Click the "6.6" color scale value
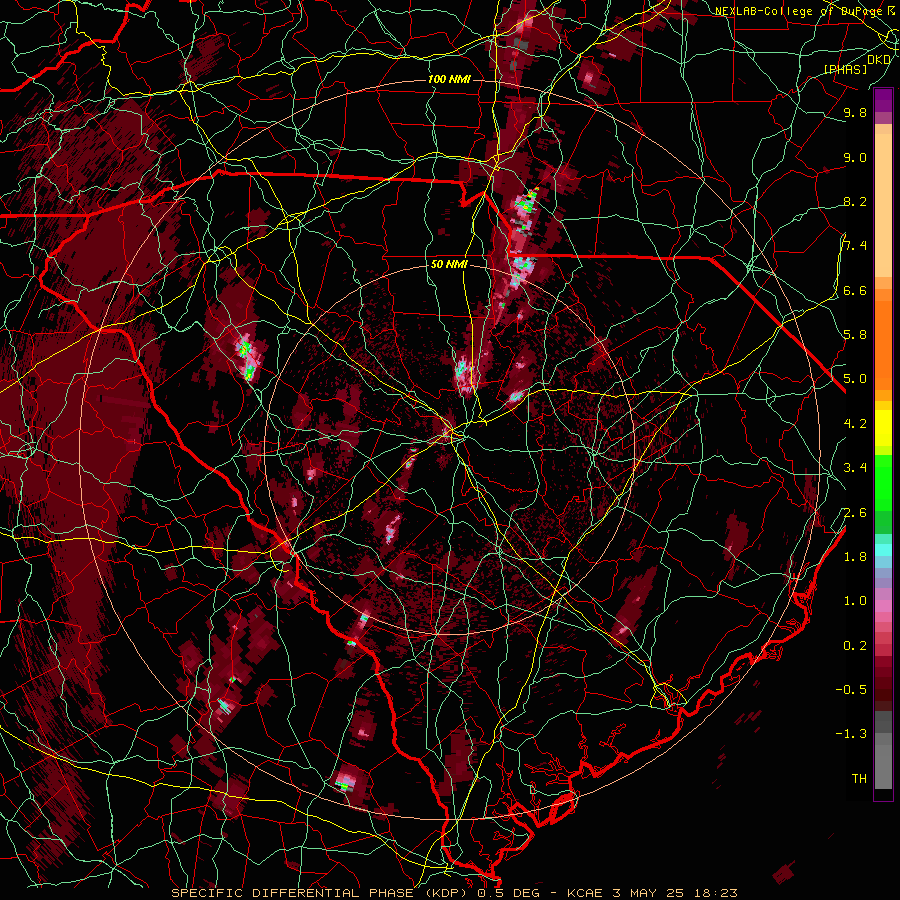This screenshot has height=900, width=900. (x=855, y=290)
